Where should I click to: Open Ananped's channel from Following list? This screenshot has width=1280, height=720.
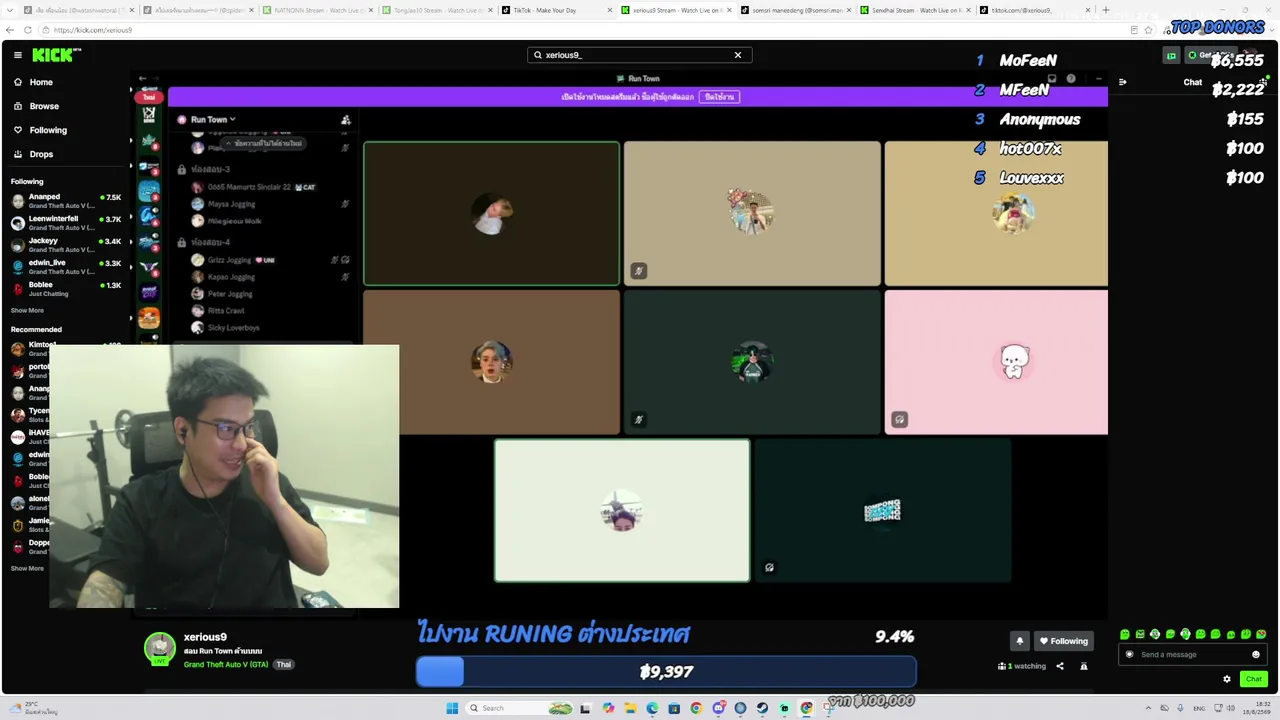point(66,201)
